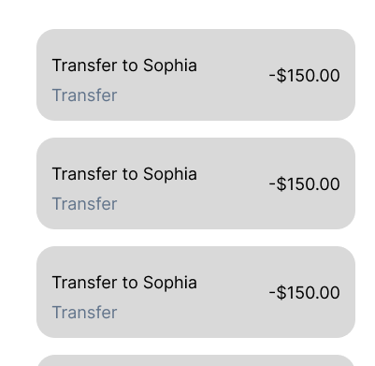Select the blue Transfer category label in second card
375x366 pixels.
tap(85, 204)
